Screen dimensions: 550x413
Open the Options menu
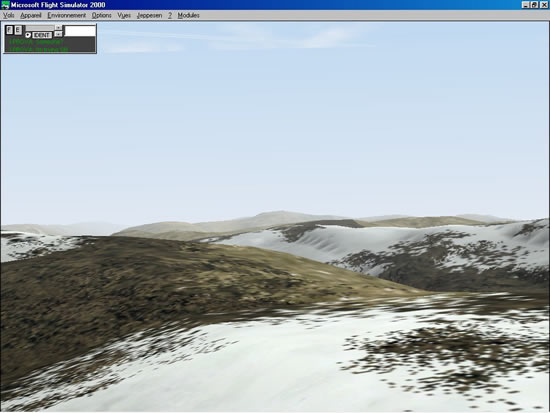point(101,15)
